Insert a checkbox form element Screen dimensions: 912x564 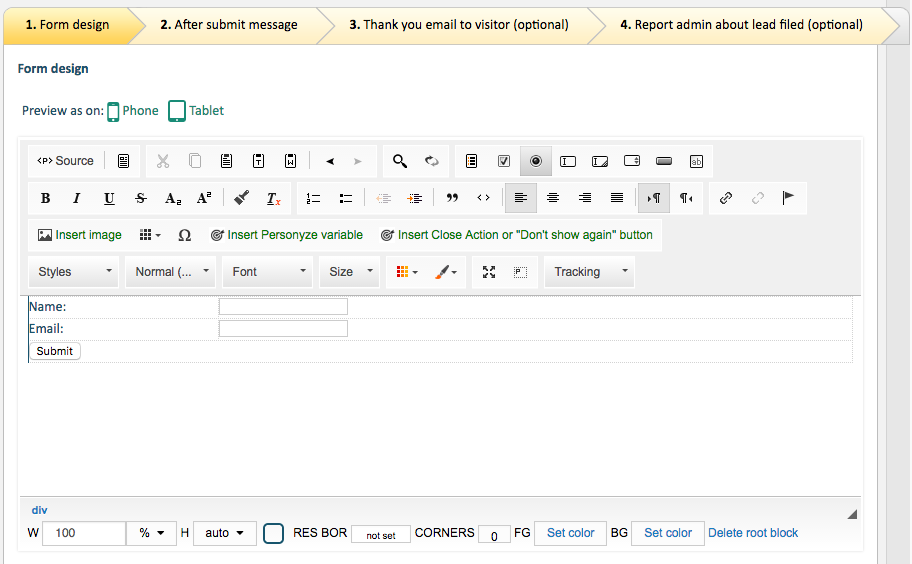504,161
